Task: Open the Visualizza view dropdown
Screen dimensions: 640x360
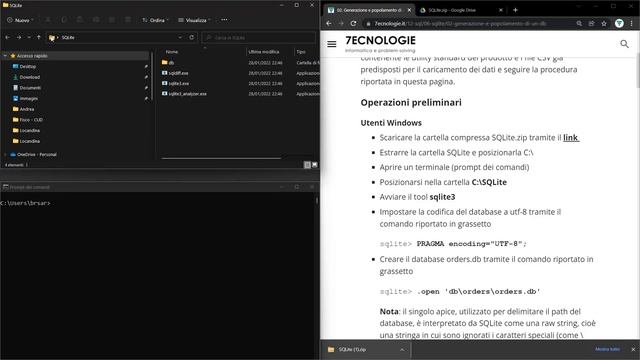Action: pos(194,20)
